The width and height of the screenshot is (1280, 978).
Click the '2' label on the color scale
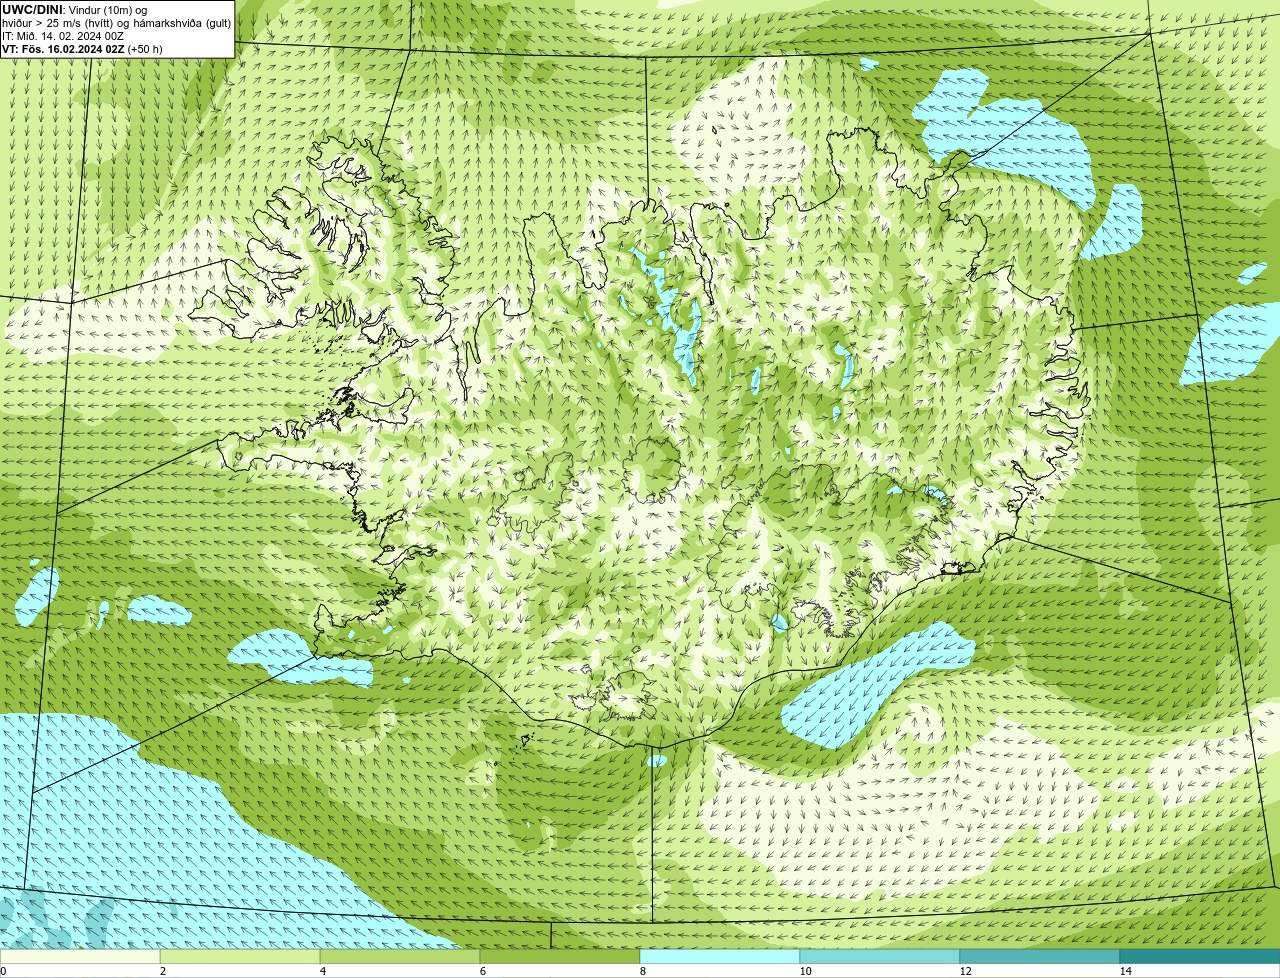pos(162,971)
